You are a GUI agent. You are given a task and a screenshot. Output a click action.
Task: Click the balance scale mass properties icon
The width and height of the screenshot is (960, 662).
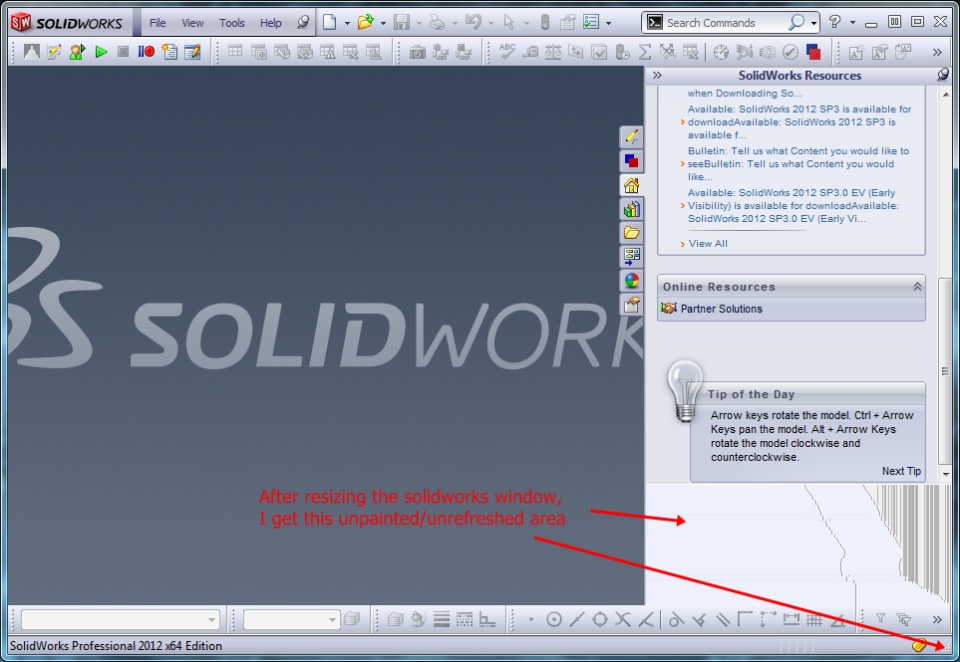pos(553,53)
